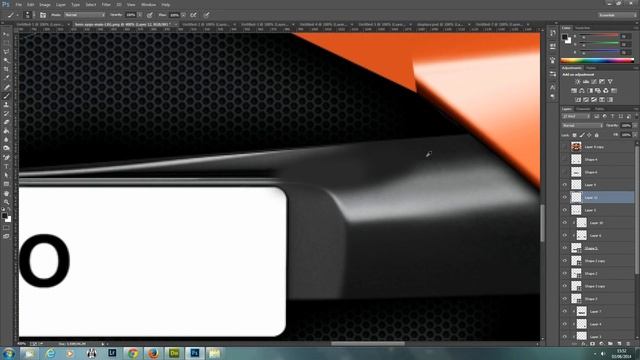640x360 pixels.
Task: Open the Image menu
Action: (45, 4)
